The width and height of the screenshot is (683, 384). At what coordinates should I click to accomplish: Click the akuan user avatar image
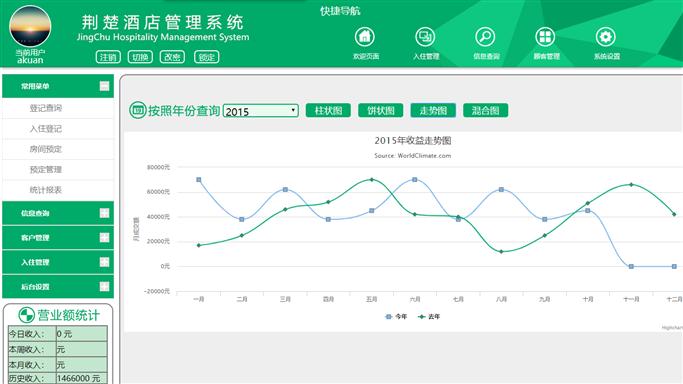(30, 27)
